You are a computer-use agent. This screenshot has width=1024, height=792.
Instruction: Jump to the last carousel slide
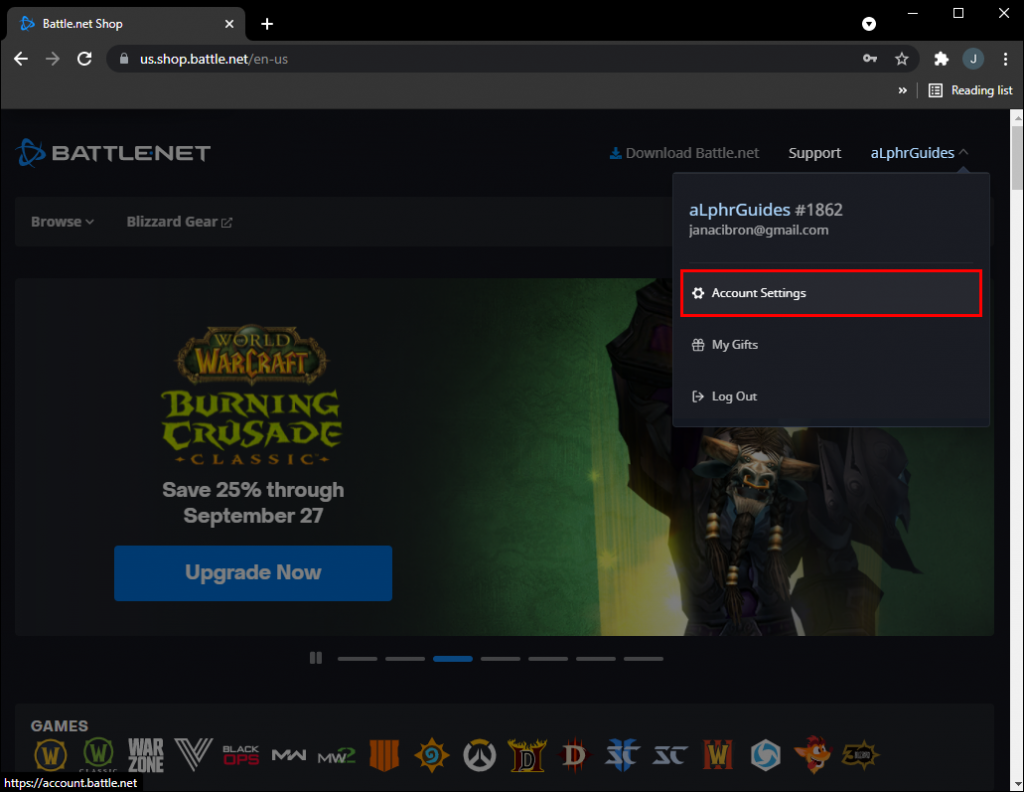[x=643, y=658]
